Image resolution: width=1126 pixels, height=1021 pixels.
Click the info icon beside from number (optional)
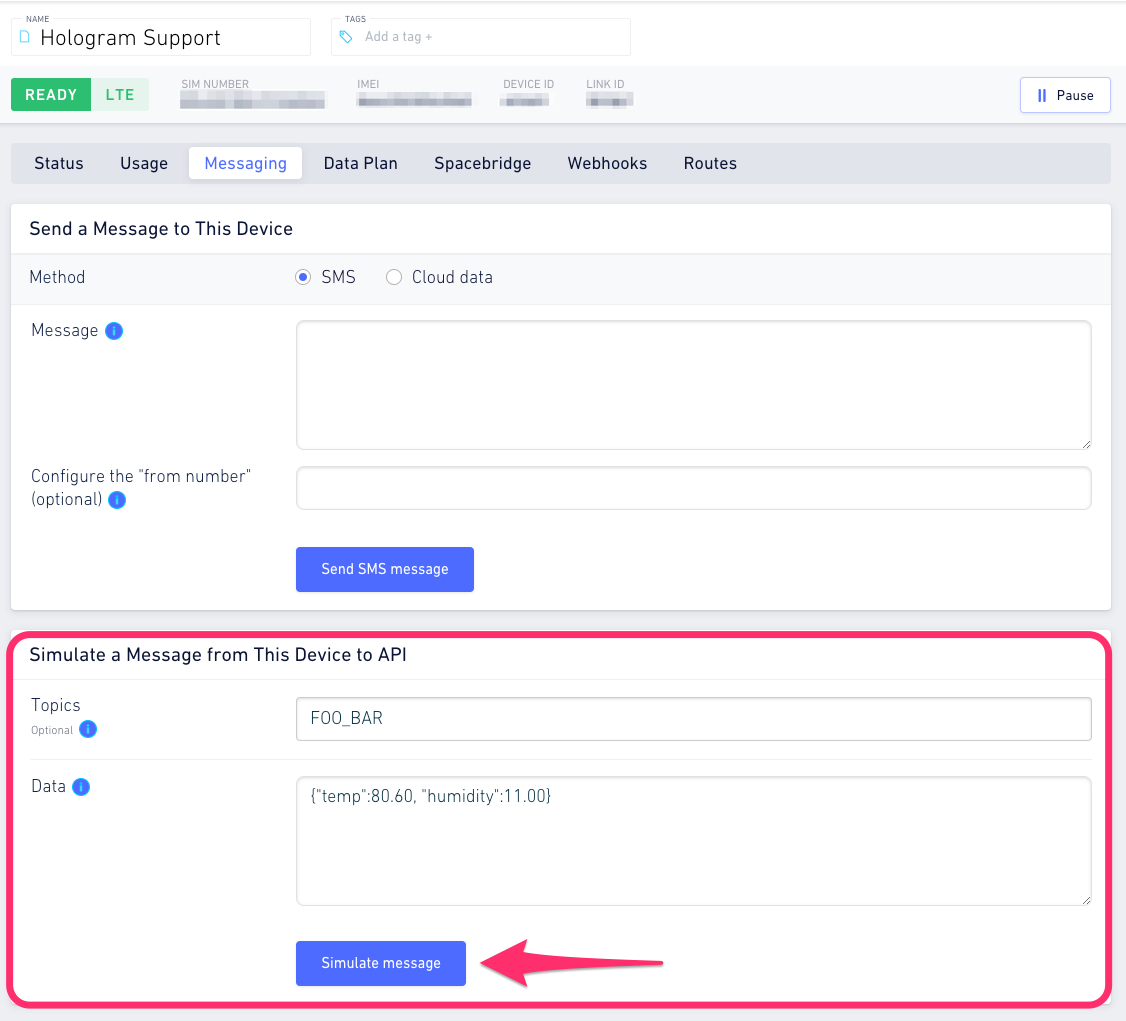117,500
